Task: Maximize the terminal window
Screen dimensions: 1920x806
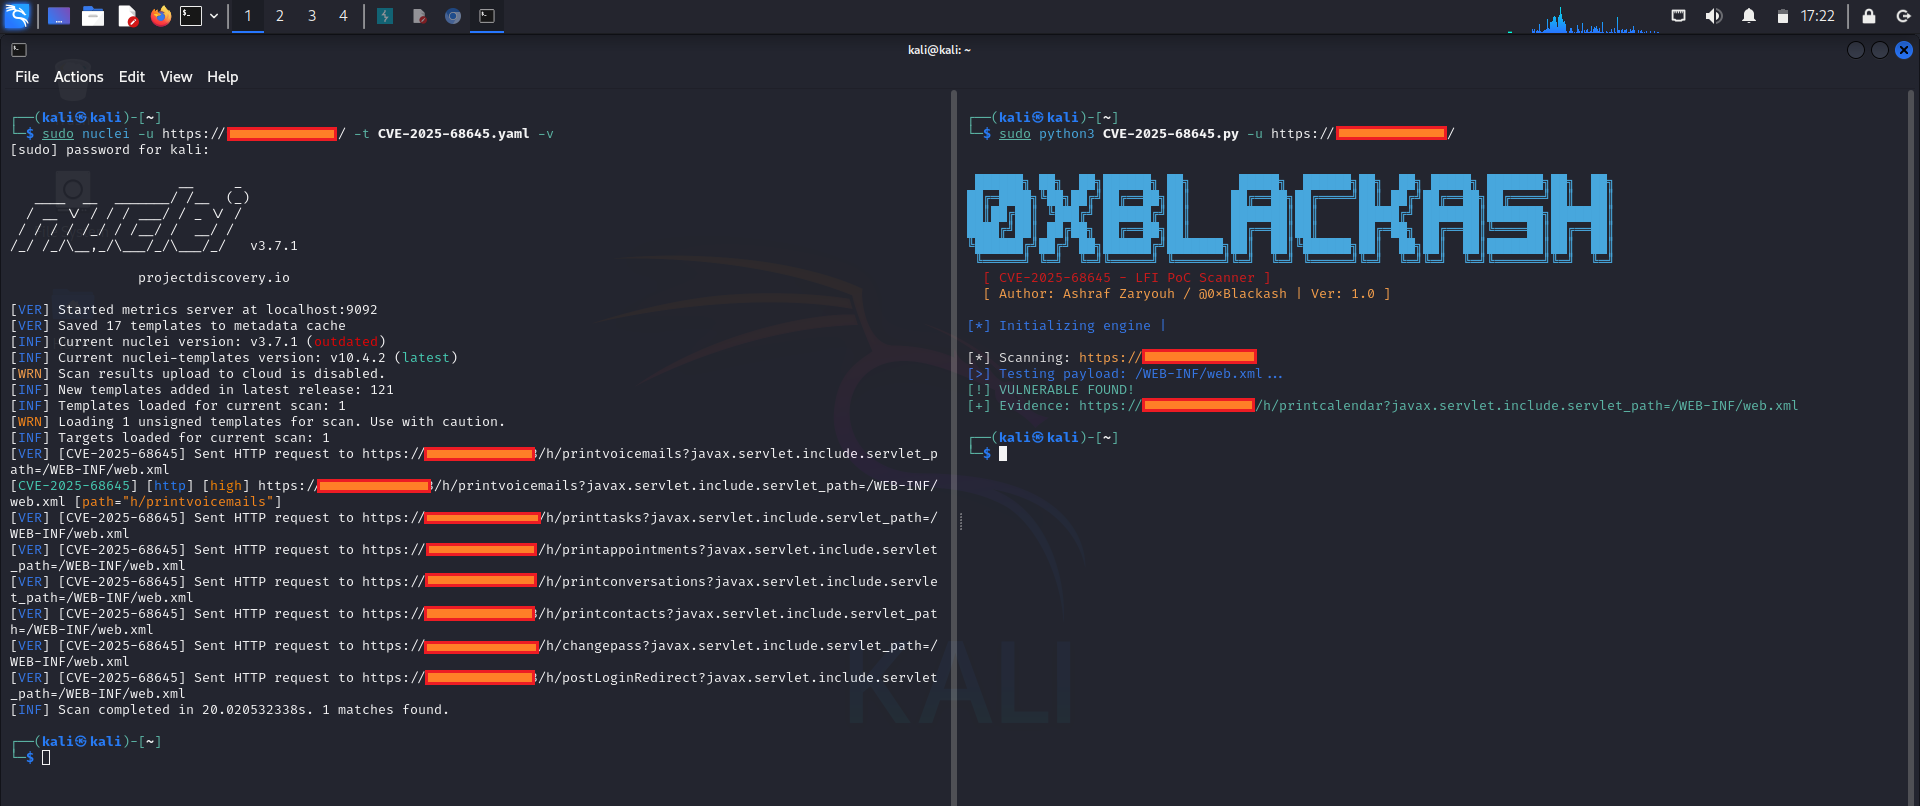Action: click(x=1880, y=50)
